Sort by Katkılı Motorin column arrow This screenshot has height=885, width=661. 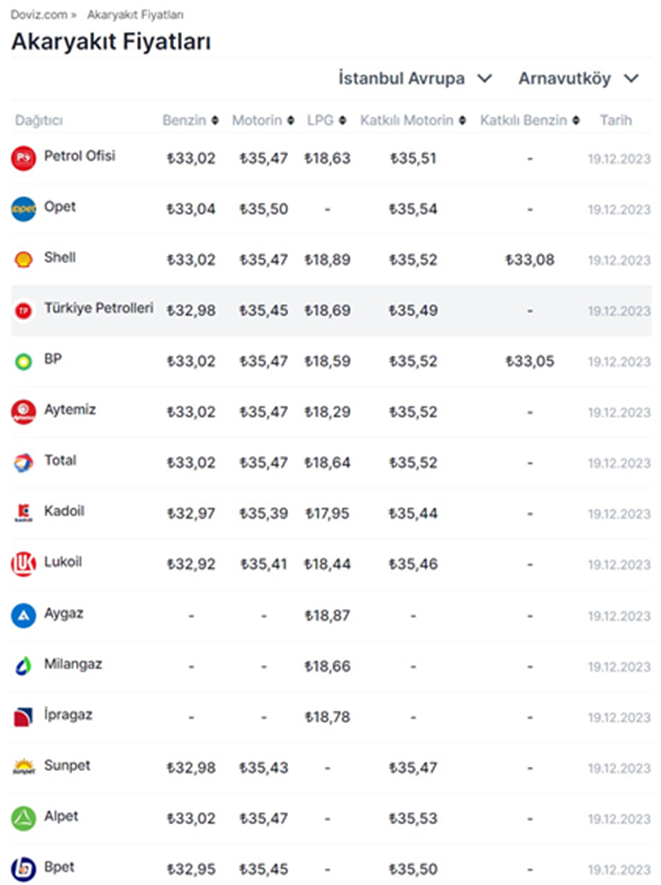coord(462,120)
